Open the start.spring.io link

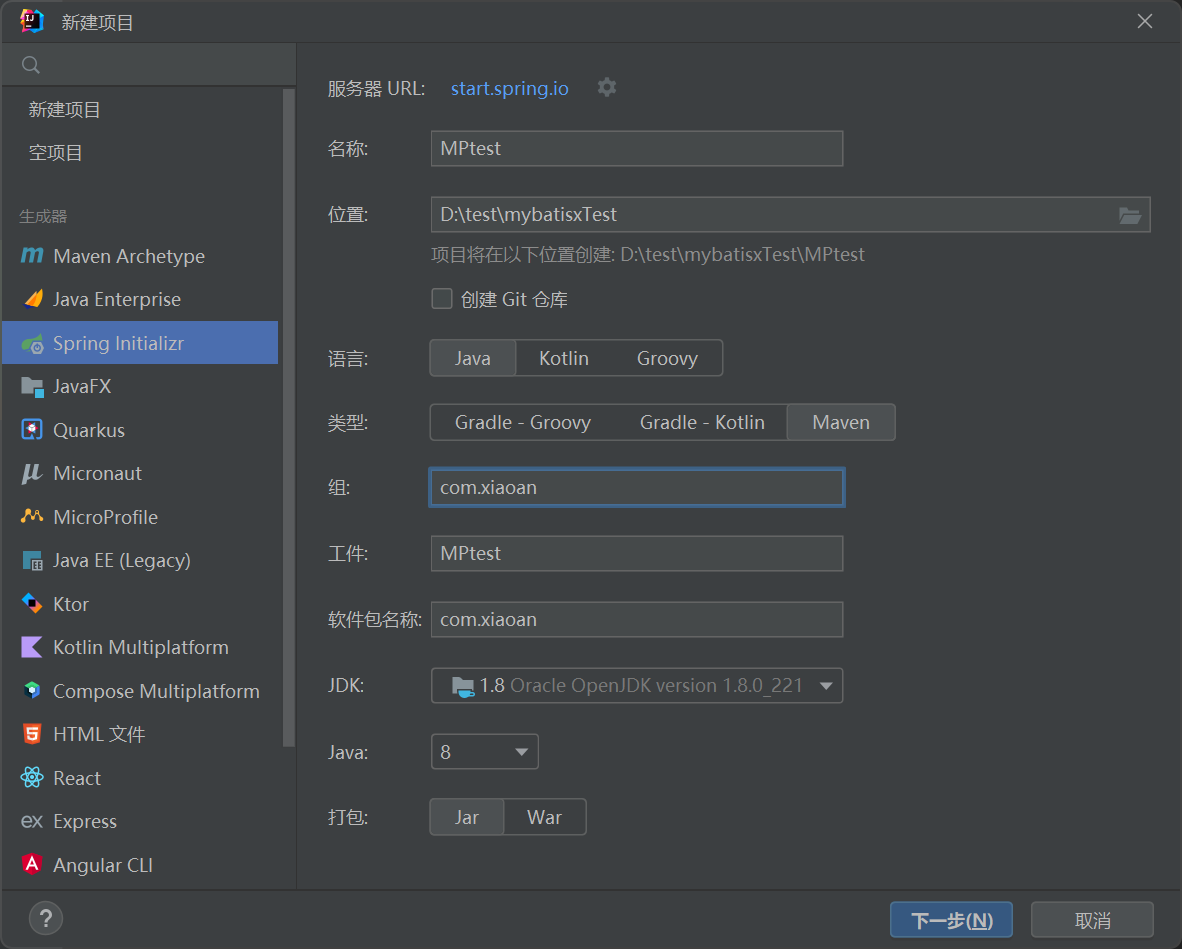point(509,87)
